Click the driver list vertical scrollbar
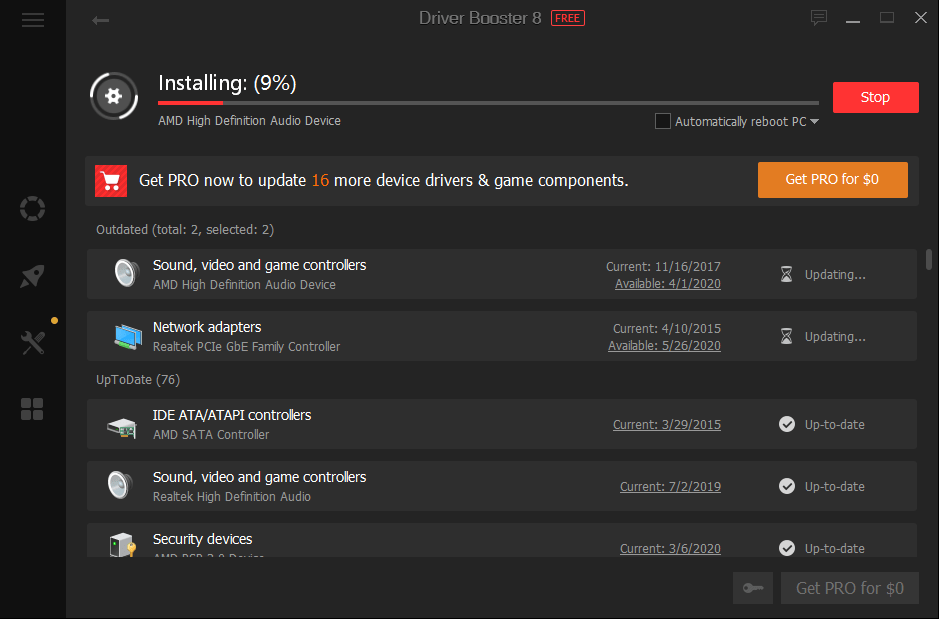This screenshot has height=619, width=939. [930, 260]
